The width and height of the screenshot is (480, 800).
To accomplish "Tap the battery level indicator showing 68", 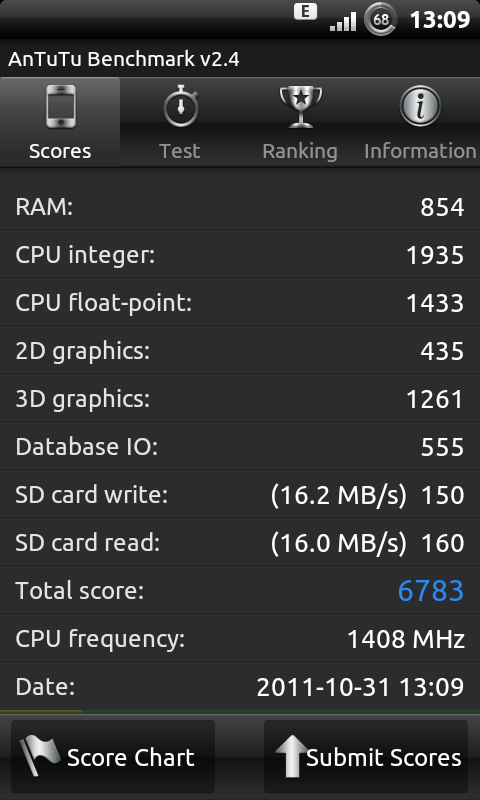I will (381, 19).
